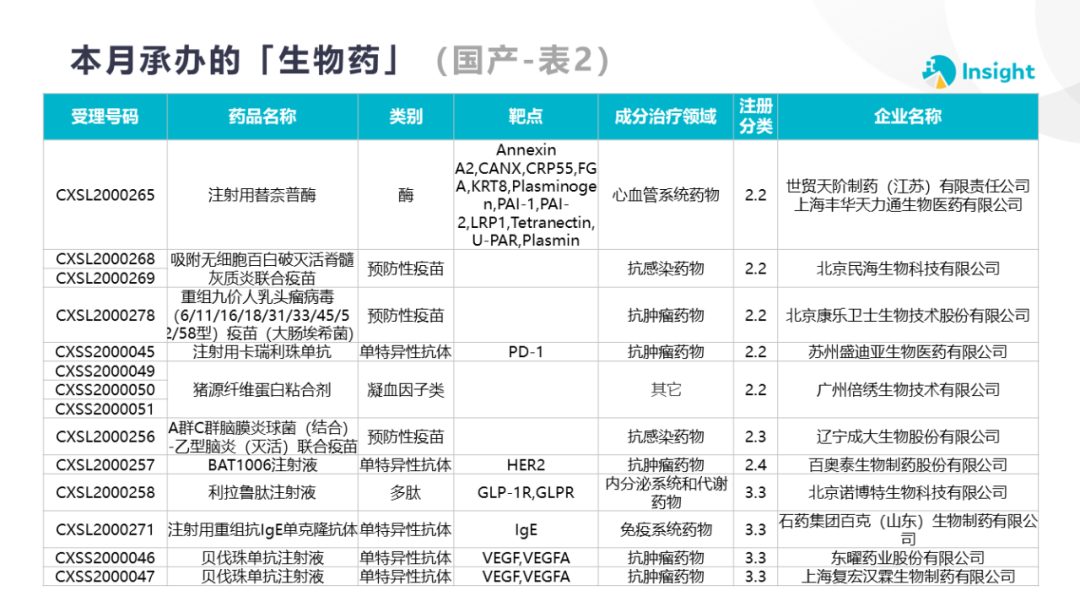The height and width of the screenshot is (607, 1080).
Task: Click drug name BAT1006注射液
Action: [262, 465]
